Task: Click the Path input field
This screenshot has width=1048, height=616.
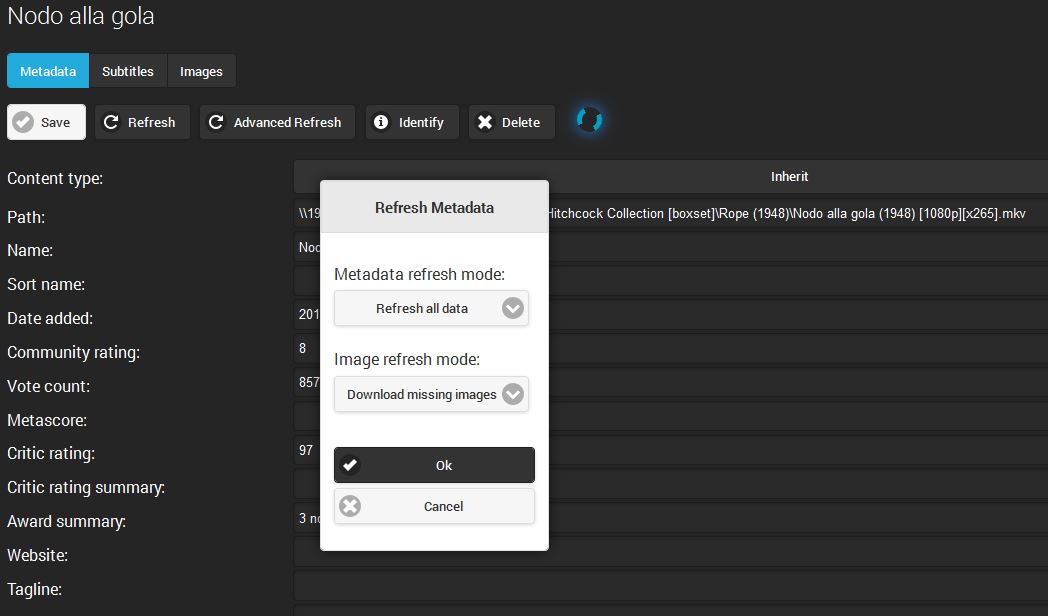Action: tap(670, 214)
